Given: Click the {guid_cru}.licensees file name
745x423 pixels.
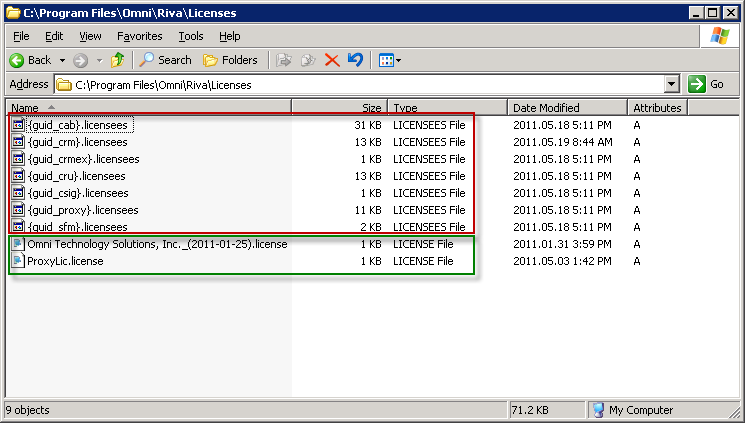Looking at the screenshot, I should (x=77, y=176).
